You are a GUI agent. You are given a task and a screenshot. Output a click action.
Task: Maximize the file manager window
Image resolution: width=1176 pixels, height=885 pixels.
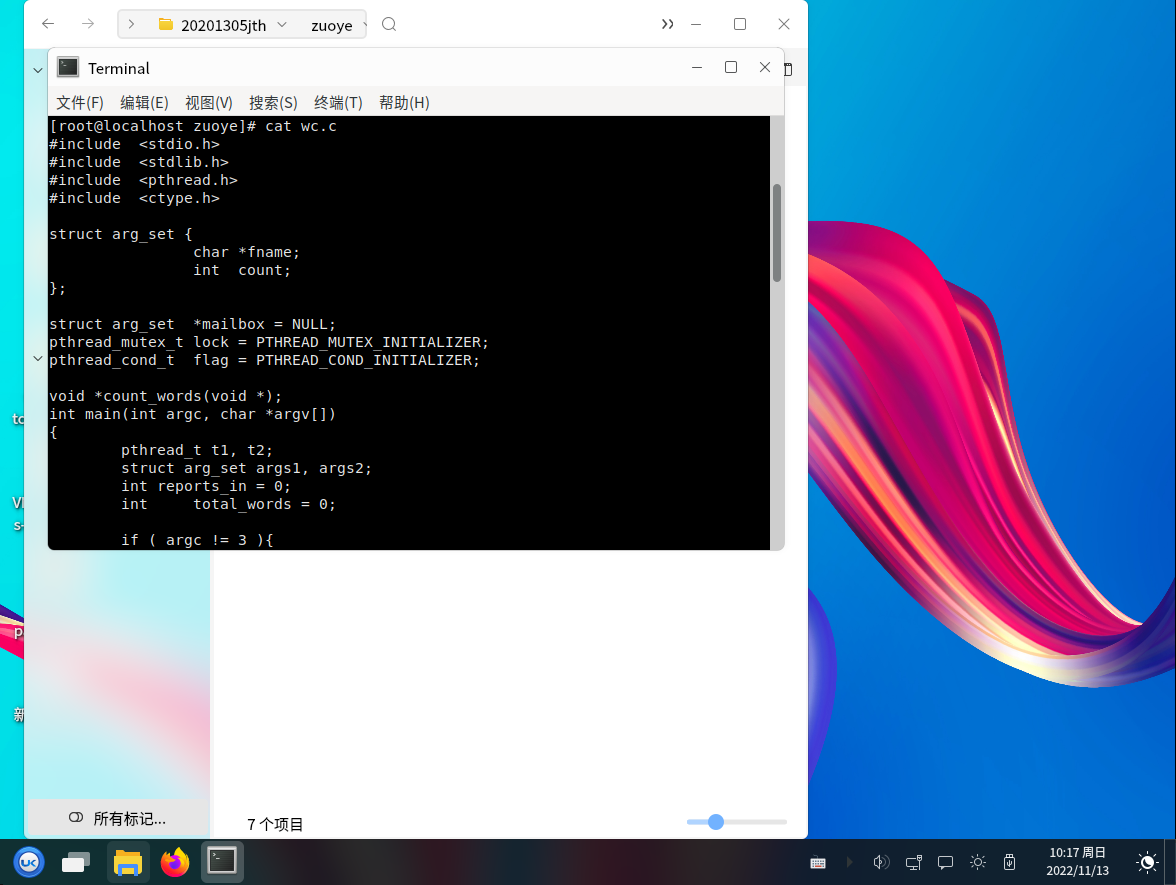pos(740,24)
